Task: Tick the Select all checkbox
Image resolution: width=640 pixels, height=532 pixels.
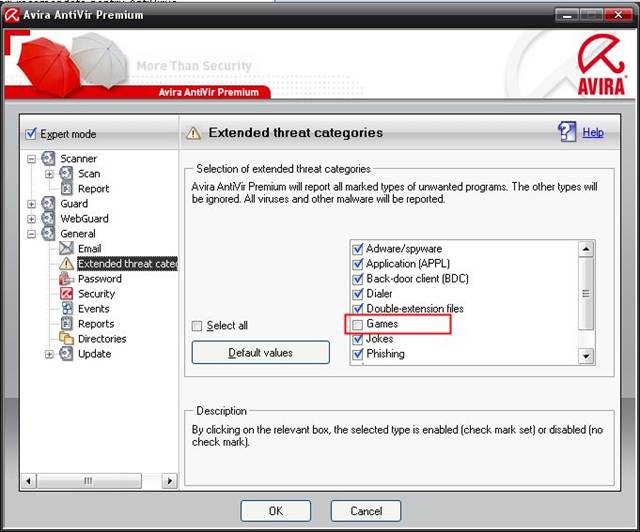Action: [197, 326]
